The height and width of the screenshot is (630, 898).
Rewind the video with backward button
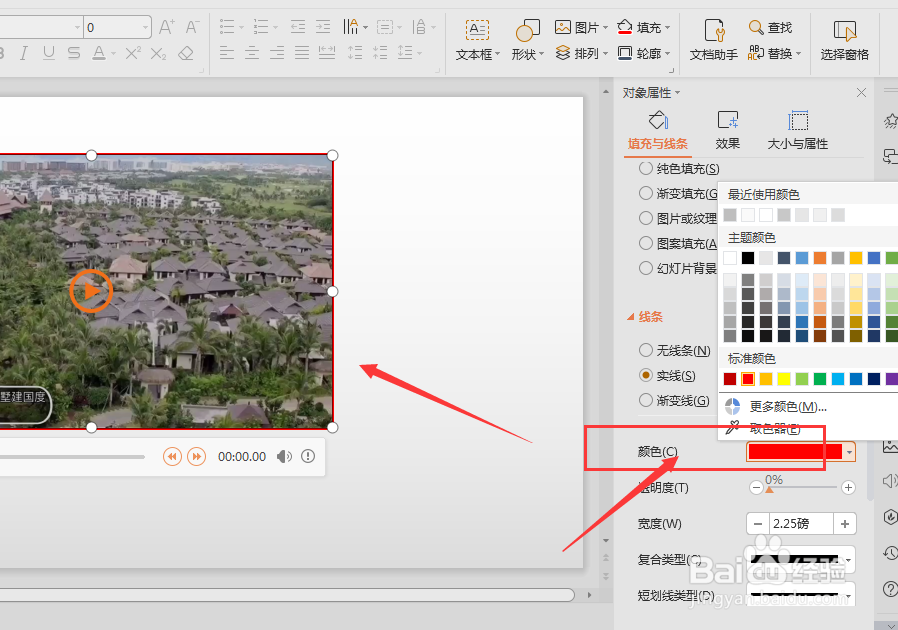coord(172,456)
